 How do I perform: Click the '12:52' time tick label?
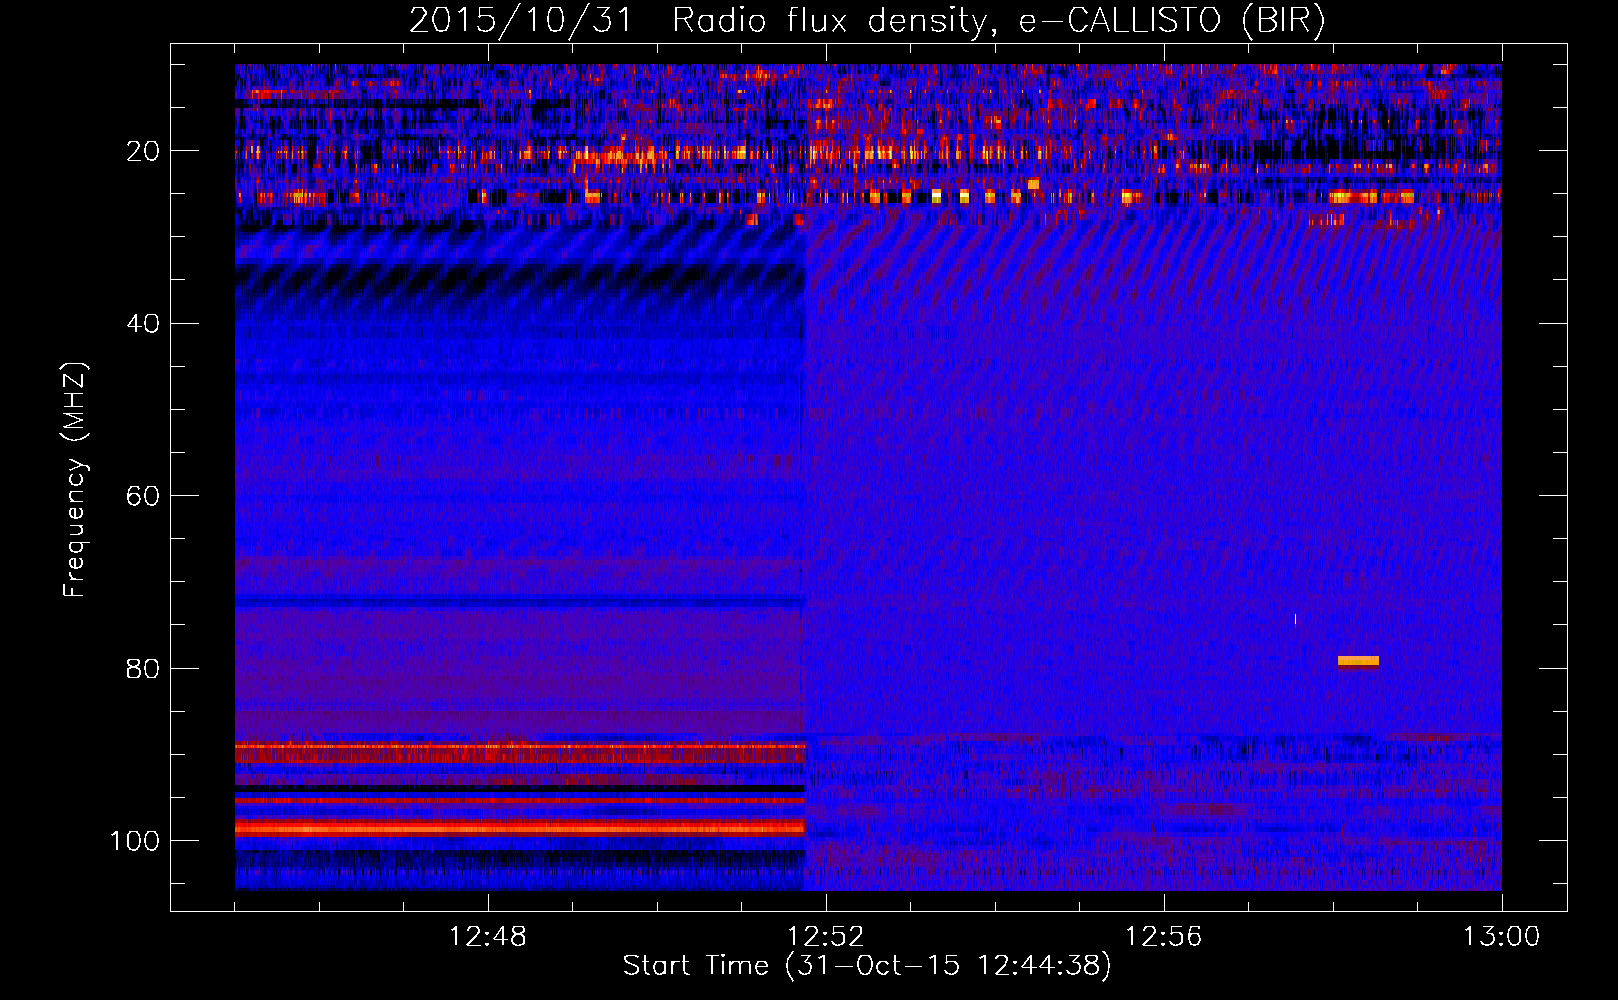click(x=825, y=937)
